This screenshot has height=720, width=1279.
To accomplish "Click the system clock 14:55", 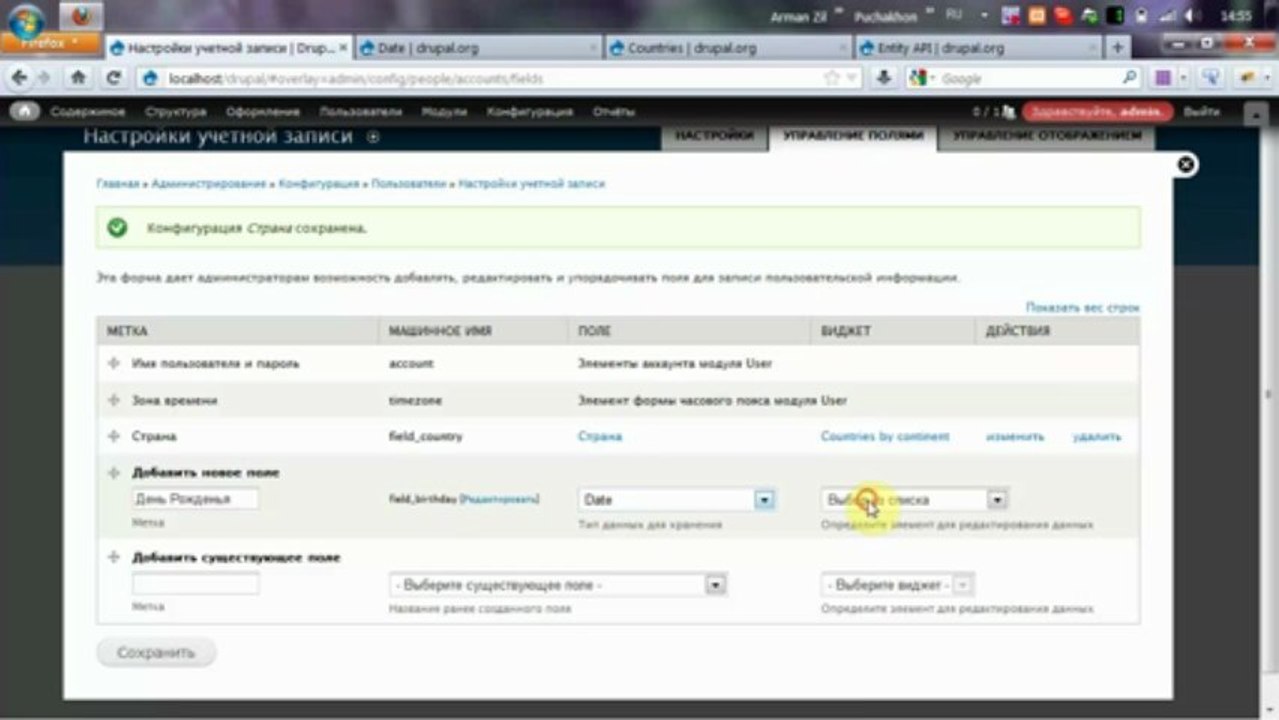I will point(1236,16).
